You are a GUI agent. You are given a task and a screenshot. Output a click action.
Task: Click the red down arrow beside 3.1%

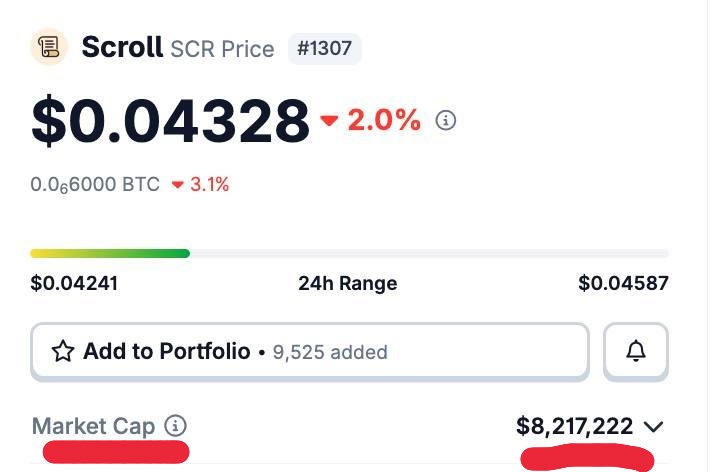click(178, 185)
